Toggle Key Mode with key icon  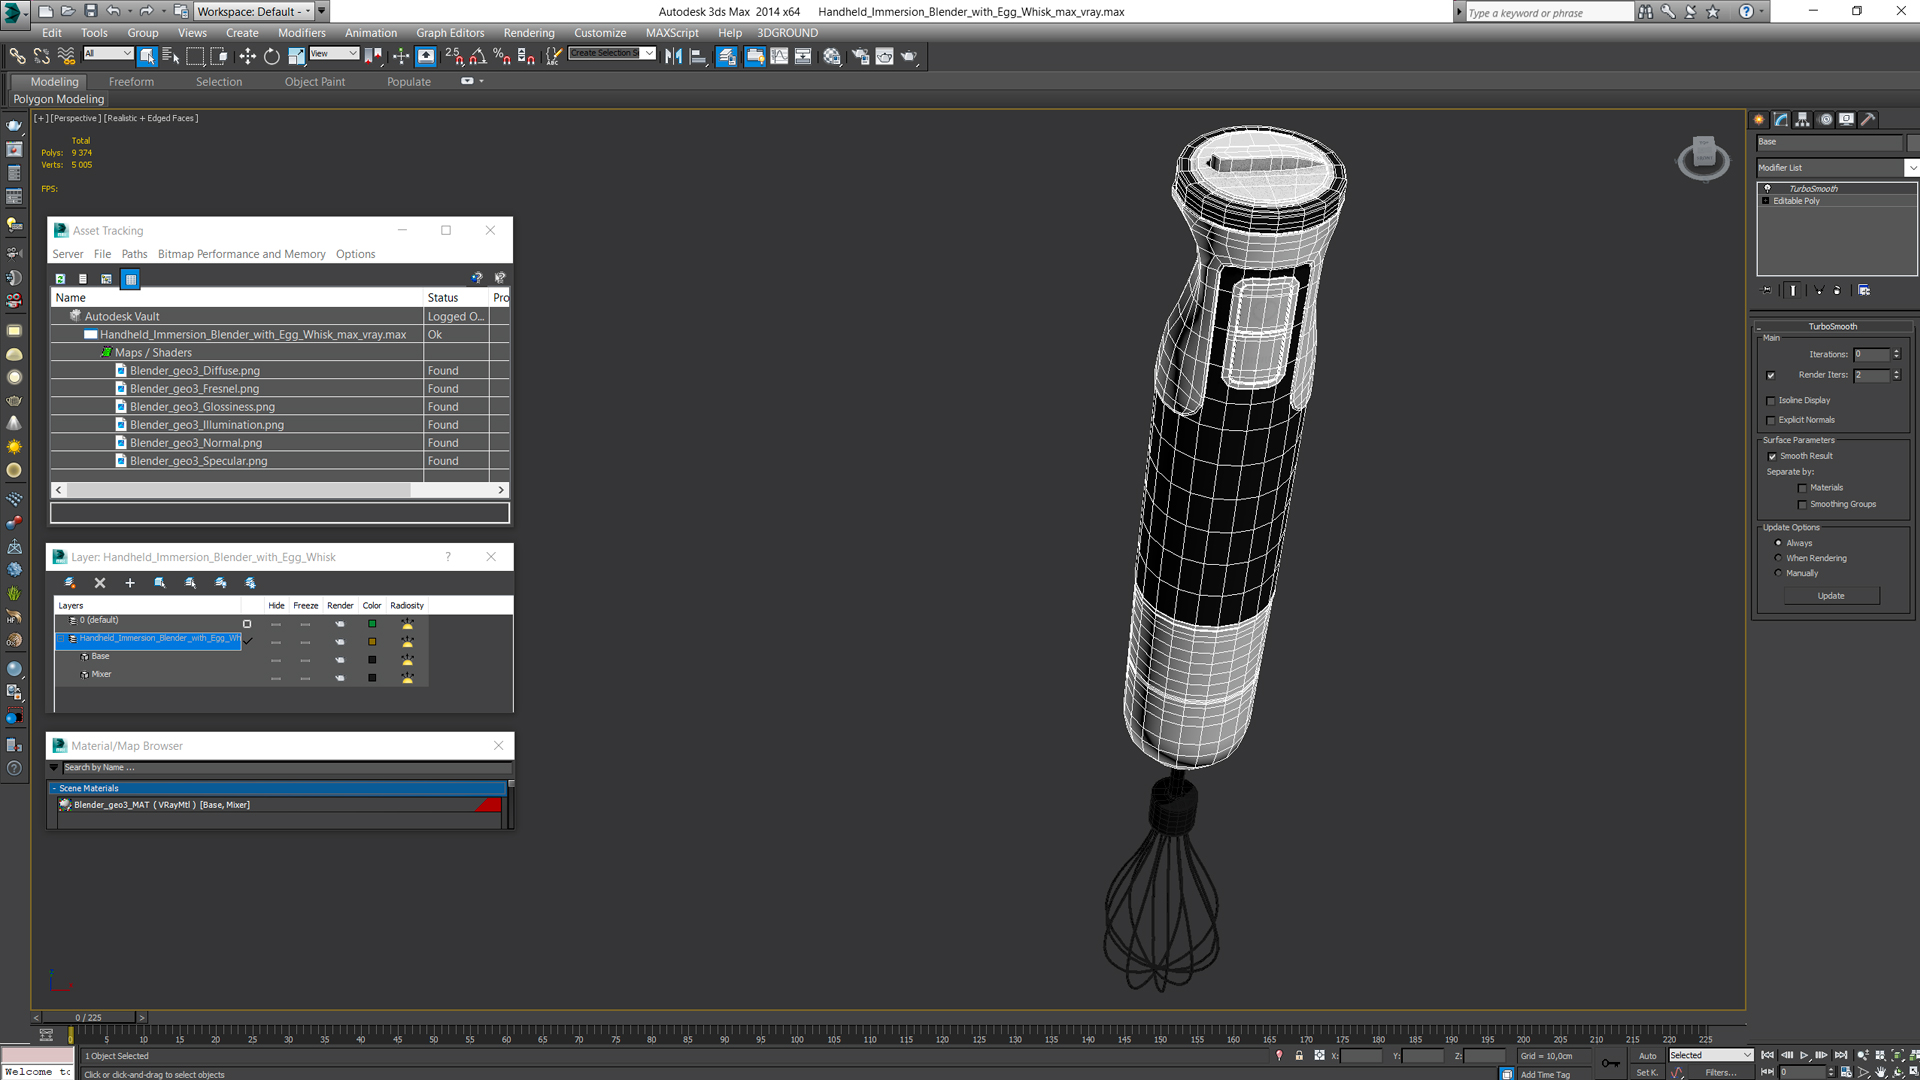1610,1062
